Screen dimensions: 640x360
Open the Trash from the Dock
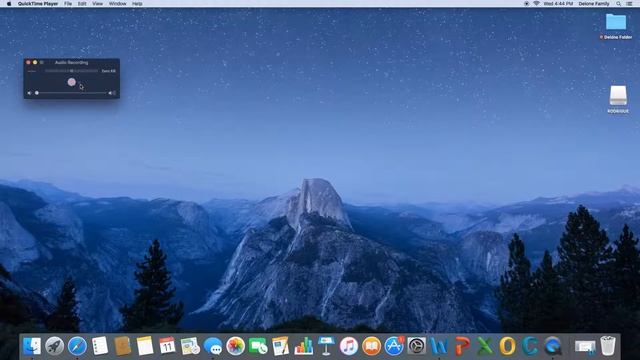click(x=608, y=346)
